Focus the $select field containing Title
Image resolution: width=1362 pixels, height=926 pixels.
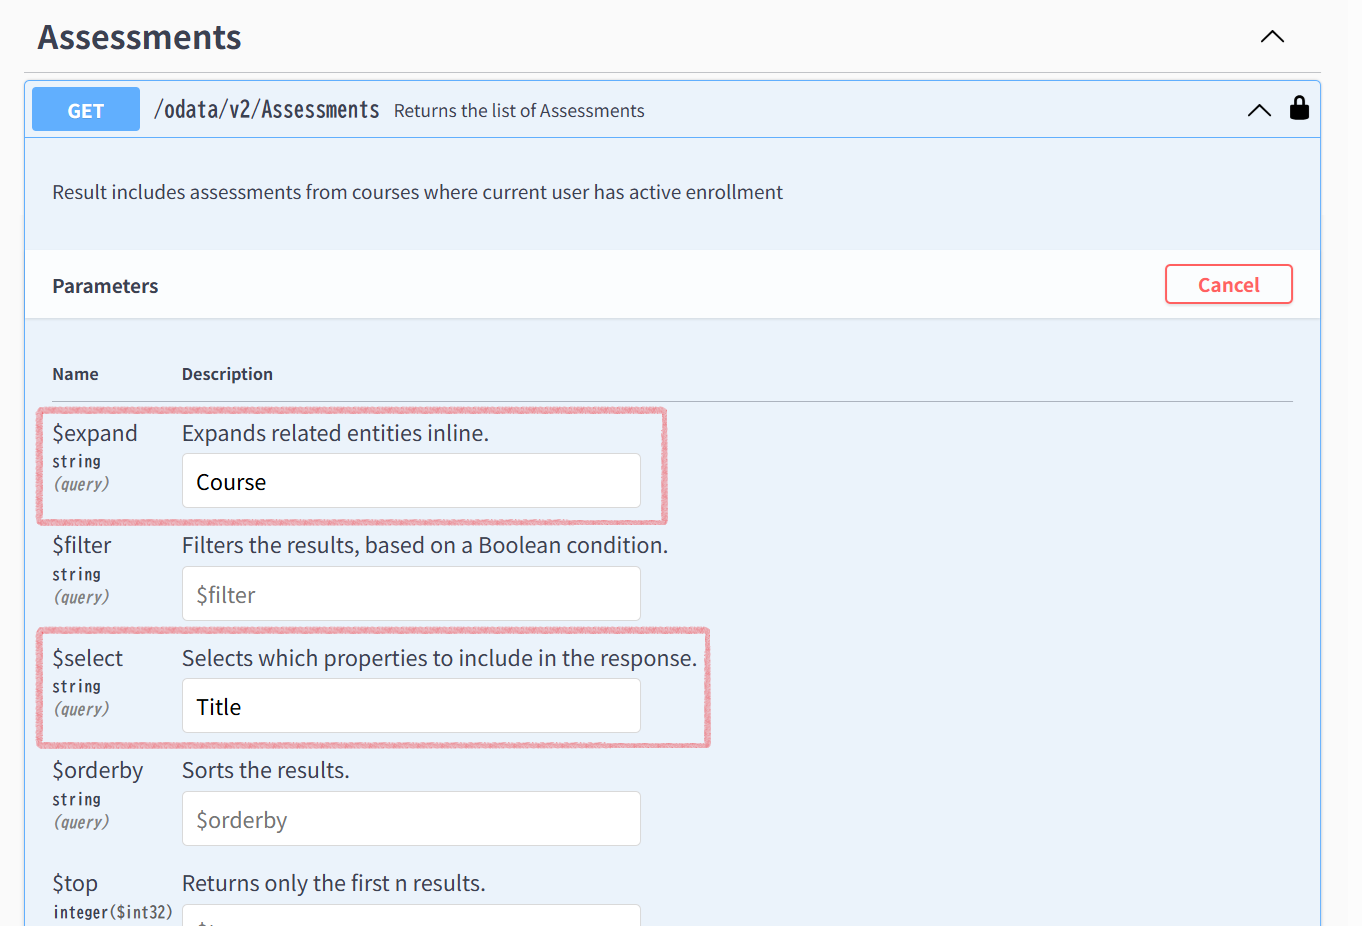click(411, 706)
